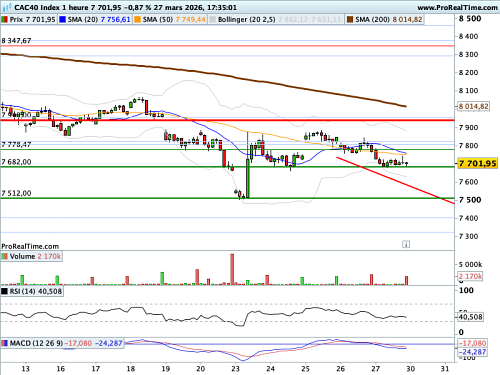The image size is (500, 375).
Task: Click the gray Bollinger legend swatch
Action: [212, 20]
